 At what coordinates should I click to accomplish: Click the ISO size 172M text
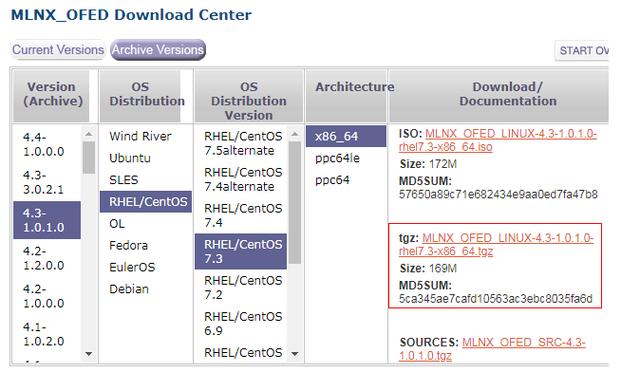pyautogui.click(x=443, y=164)
